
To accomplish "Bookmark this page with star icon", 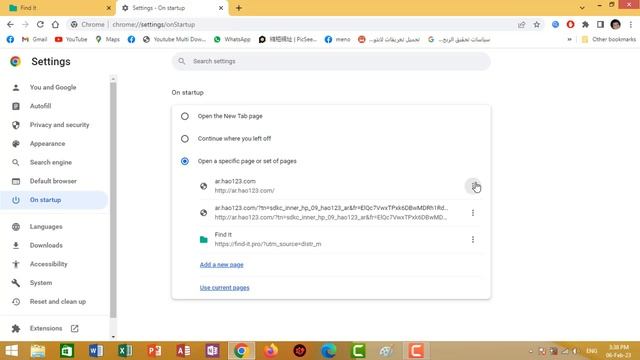I will tap(537, 25).
